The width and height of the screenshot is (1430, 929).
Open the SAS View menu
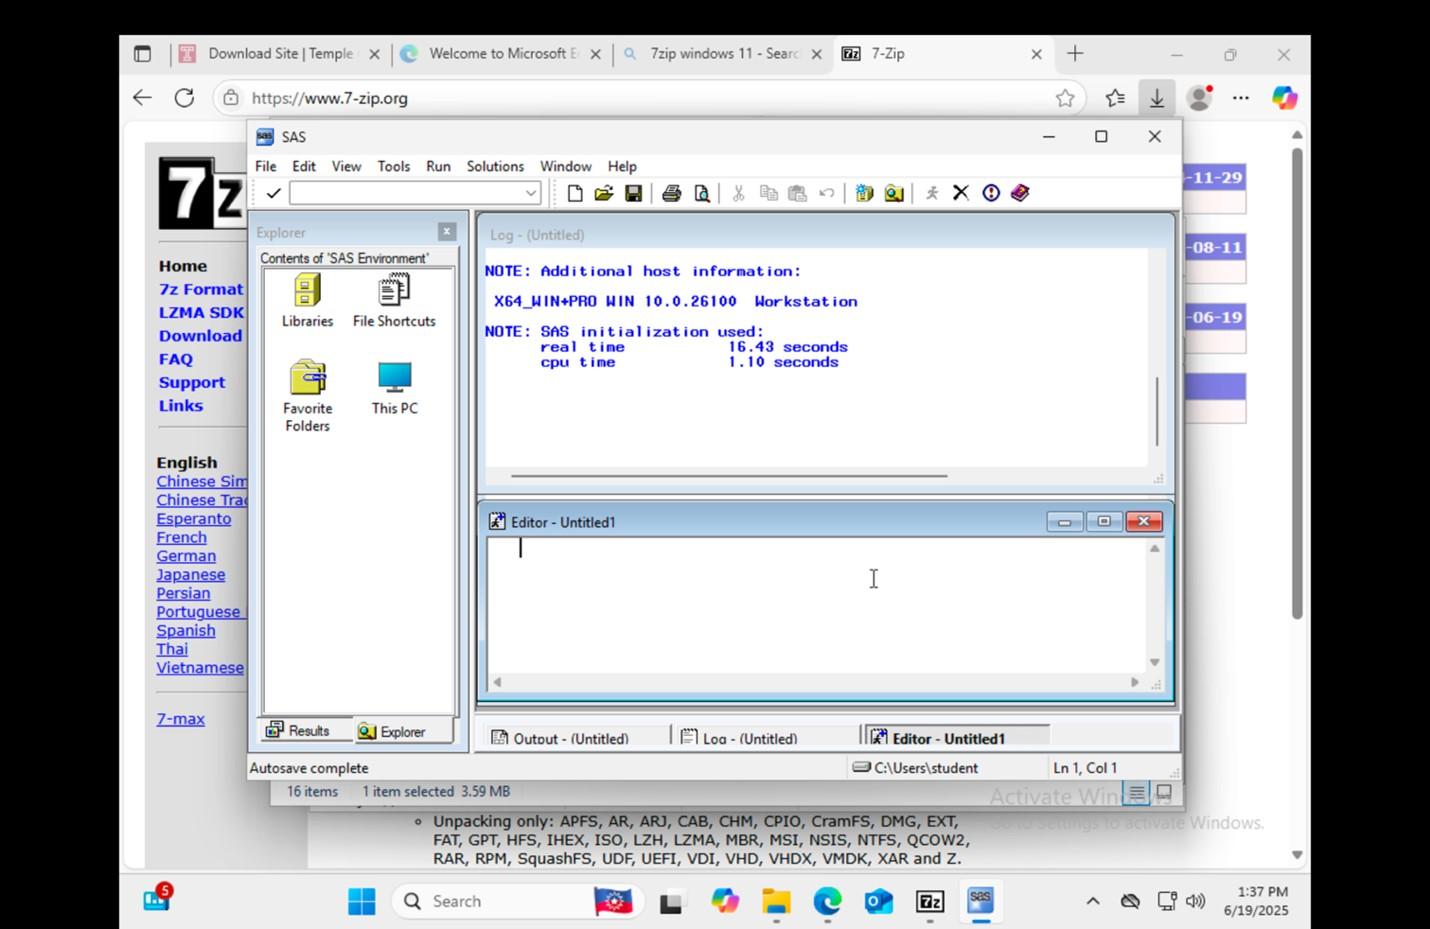pos(346,166)
